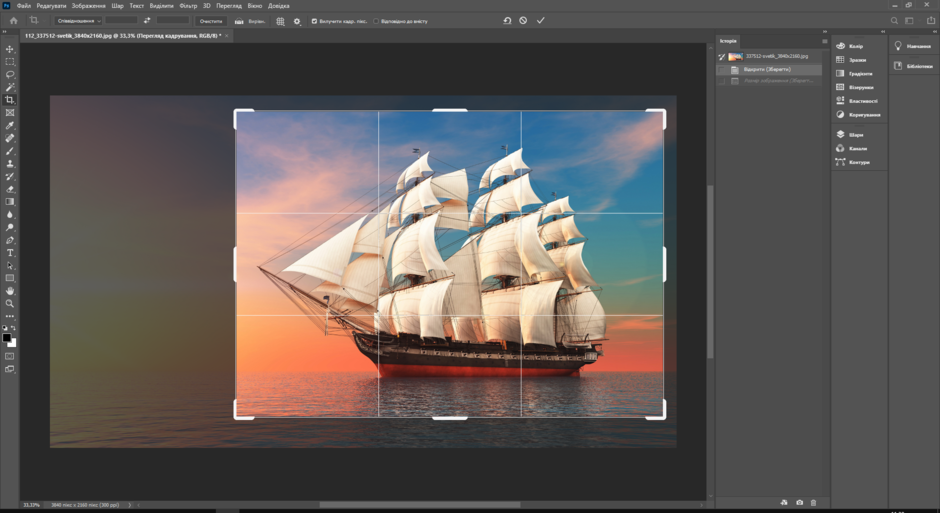Select the Lasso tool

point(10,74)
